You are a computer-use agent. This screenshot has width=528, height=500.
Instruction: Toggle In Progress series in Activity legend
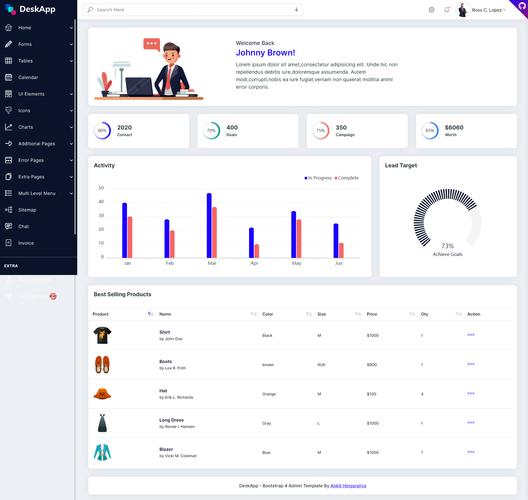click(318, 178)
